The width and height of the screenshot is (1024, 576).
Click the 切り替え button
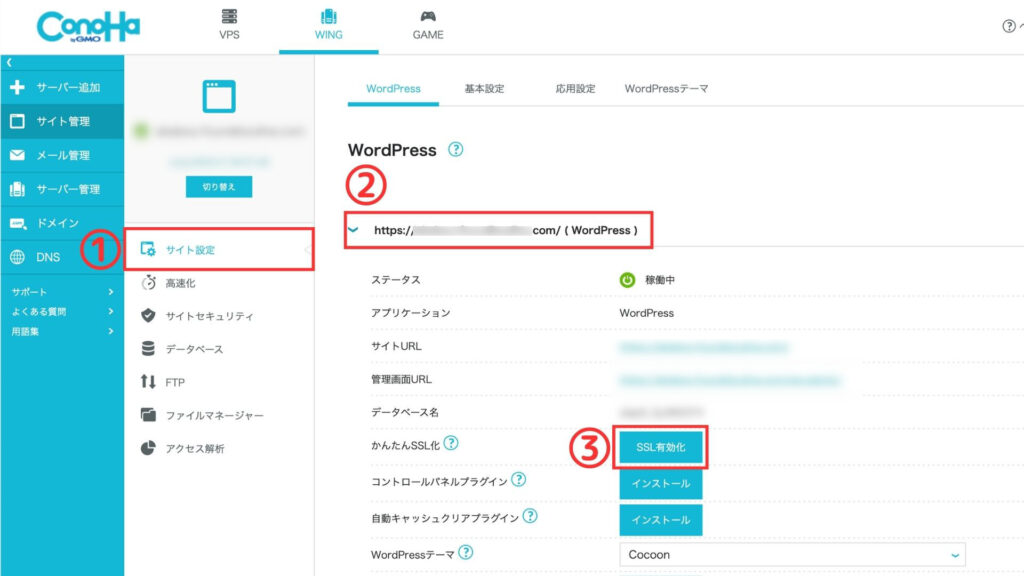click(219, 187)
